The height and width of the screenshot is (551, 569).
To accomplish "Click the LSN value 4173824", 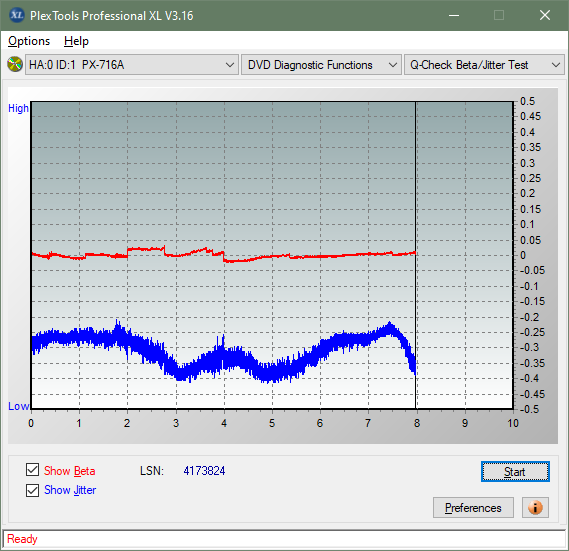I will pos(204,471).
